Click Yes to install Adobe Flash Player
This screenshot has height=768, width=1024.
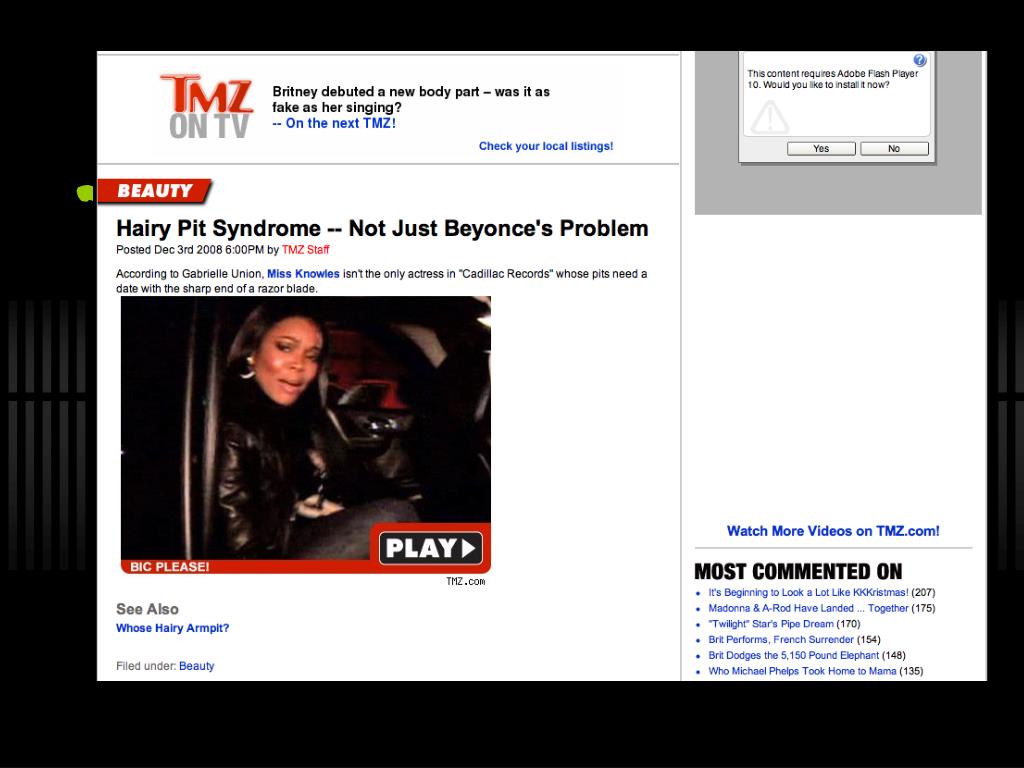[x=821, y=149]
